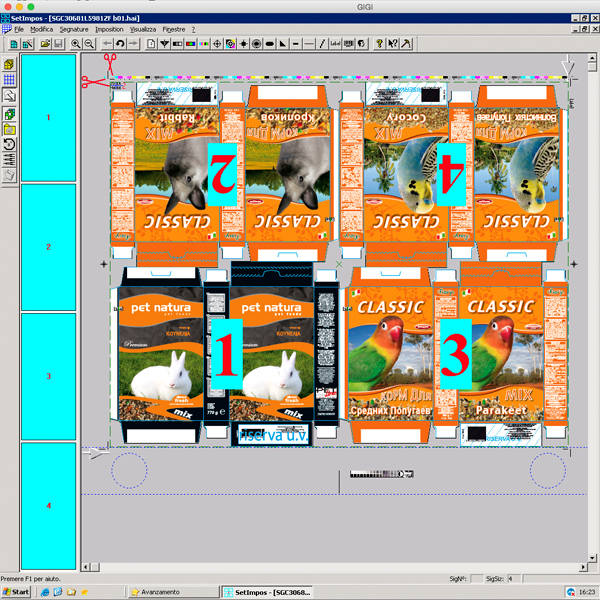Open the Finestre menu
The image size is (600, 600).
174,29
